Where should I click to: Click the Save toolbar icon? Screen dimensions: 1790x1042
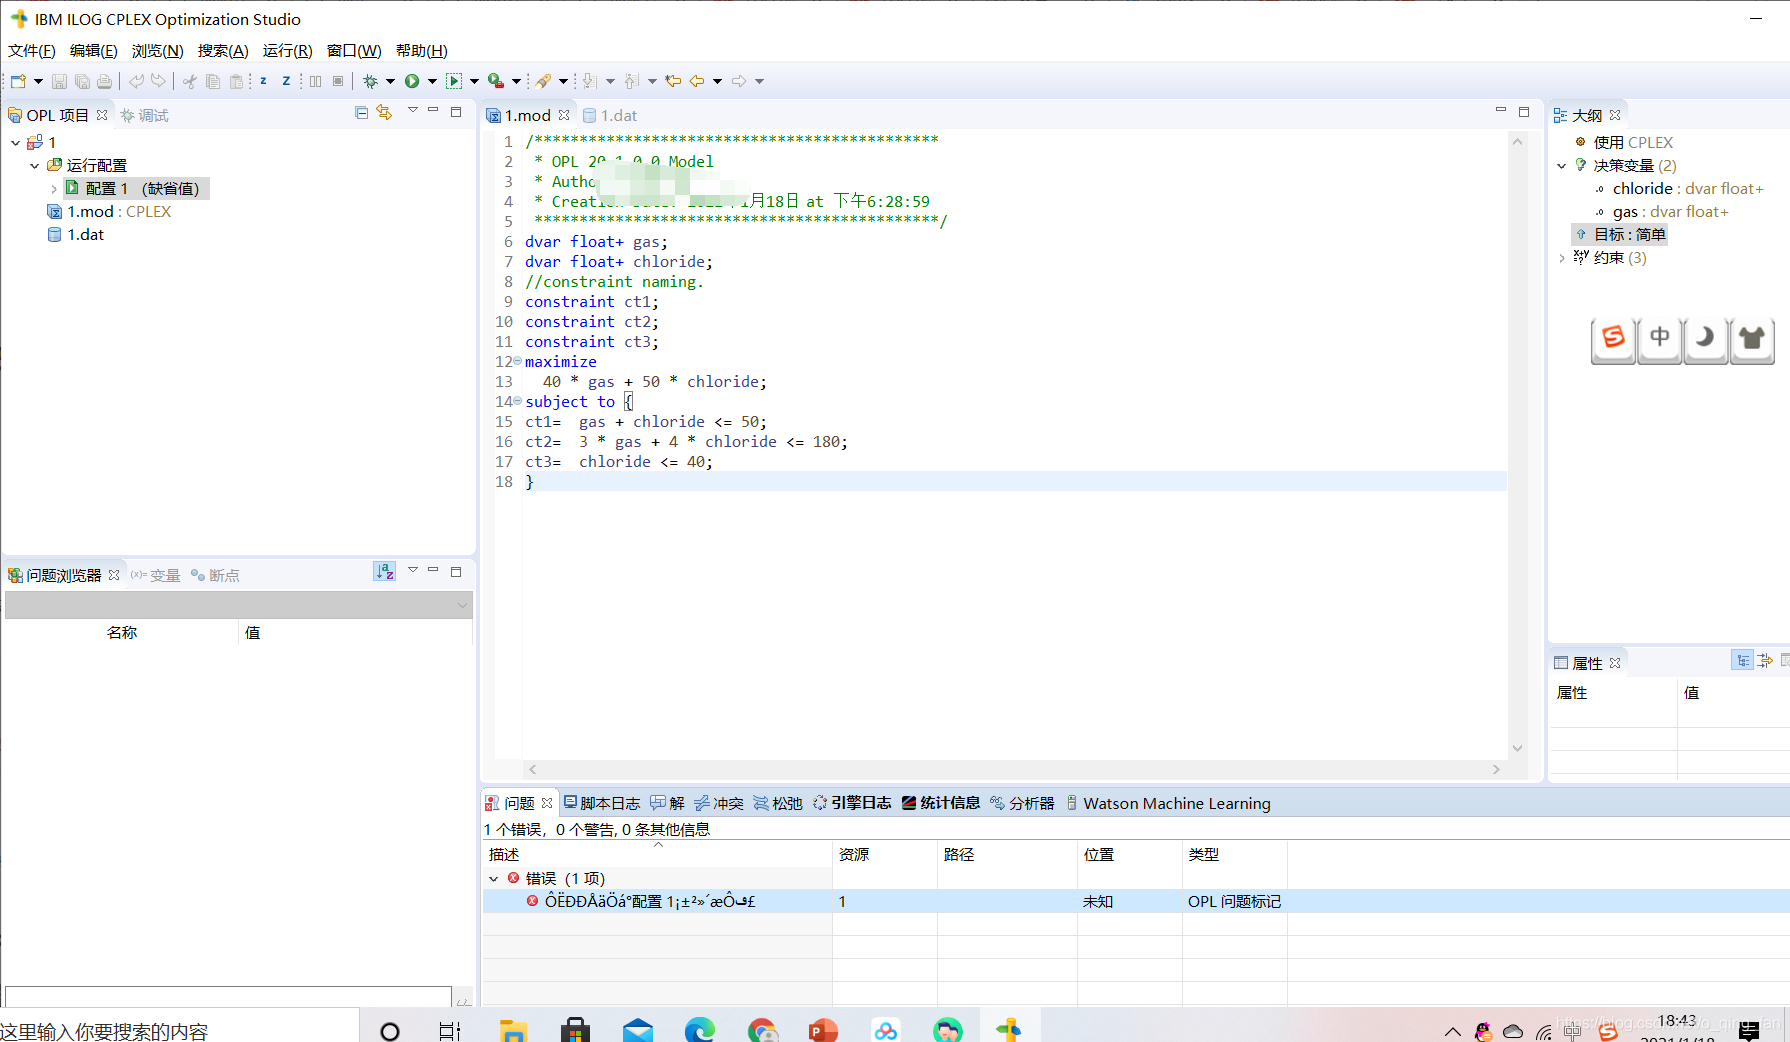tap(60, 81)
